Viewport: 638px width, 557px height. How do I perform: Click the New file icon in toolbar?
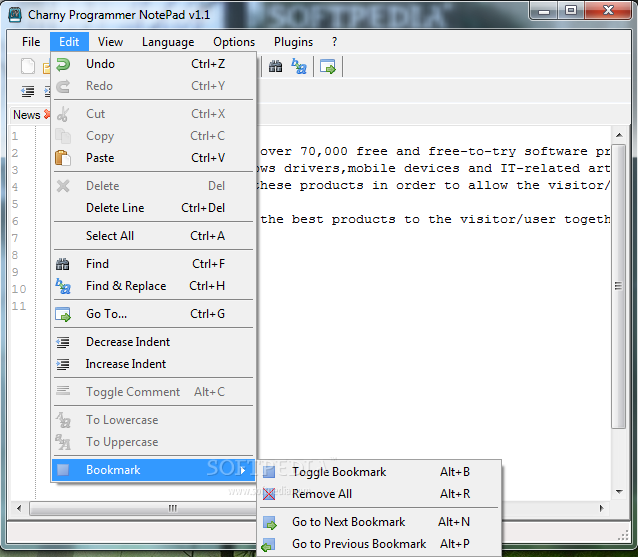(x=28, y=66)
